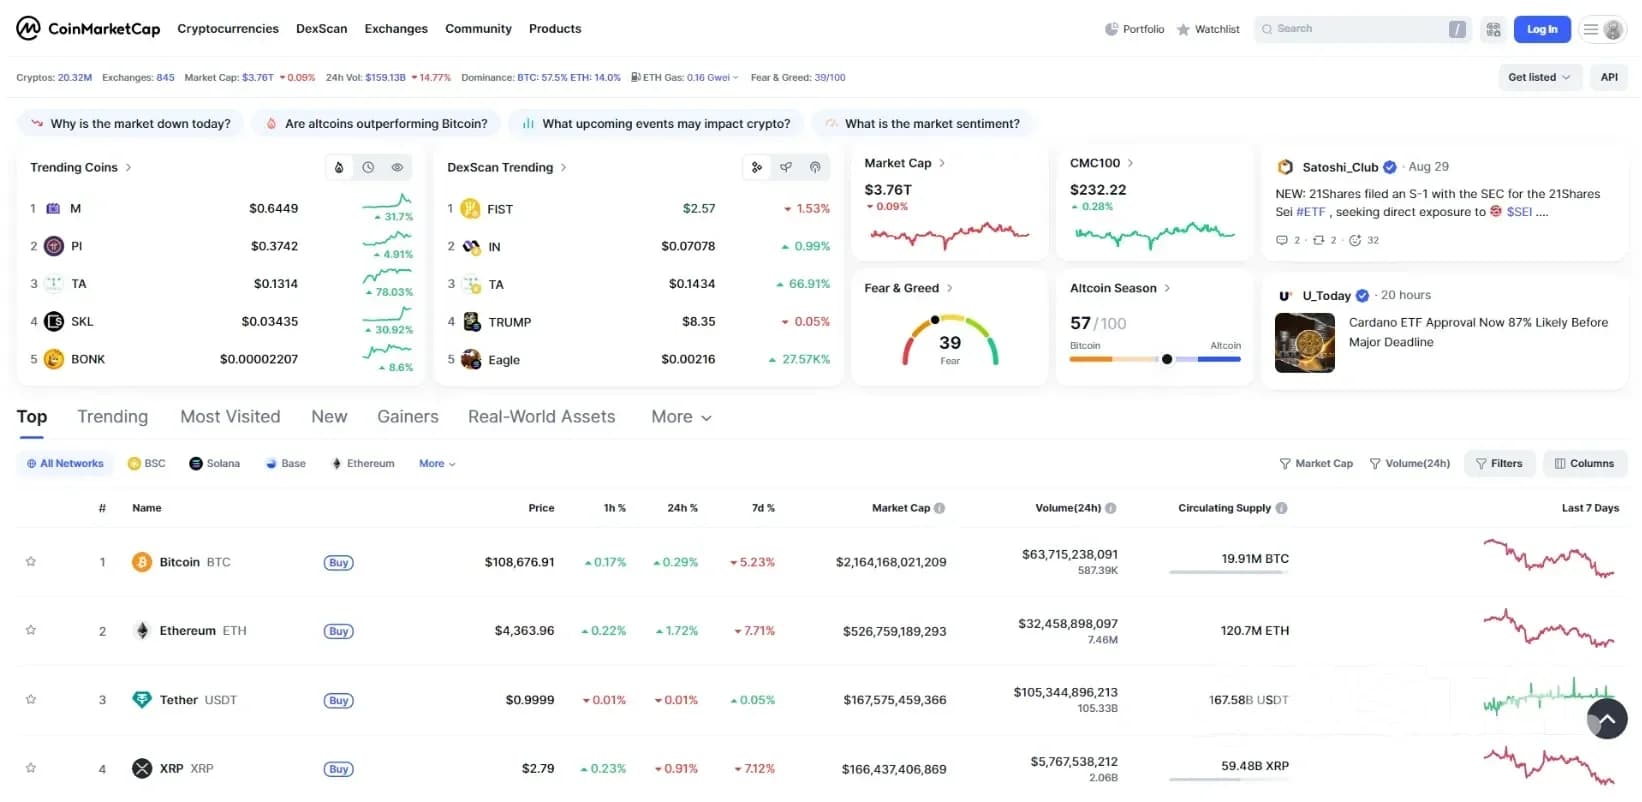Select the clock icon in Trending Coins
The height and width of the screenshot is (802, 1642).
point(368,167)
